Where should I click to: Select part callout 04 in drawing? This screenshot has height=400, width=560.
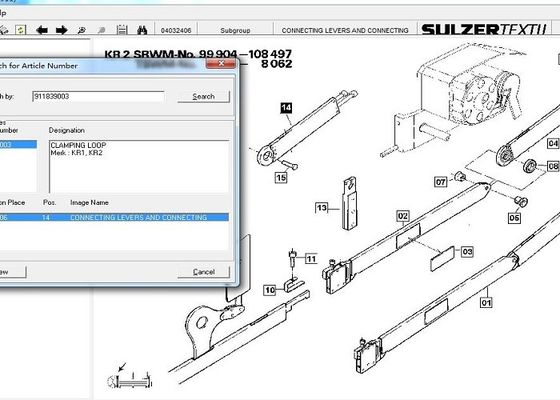click(553, 143)
